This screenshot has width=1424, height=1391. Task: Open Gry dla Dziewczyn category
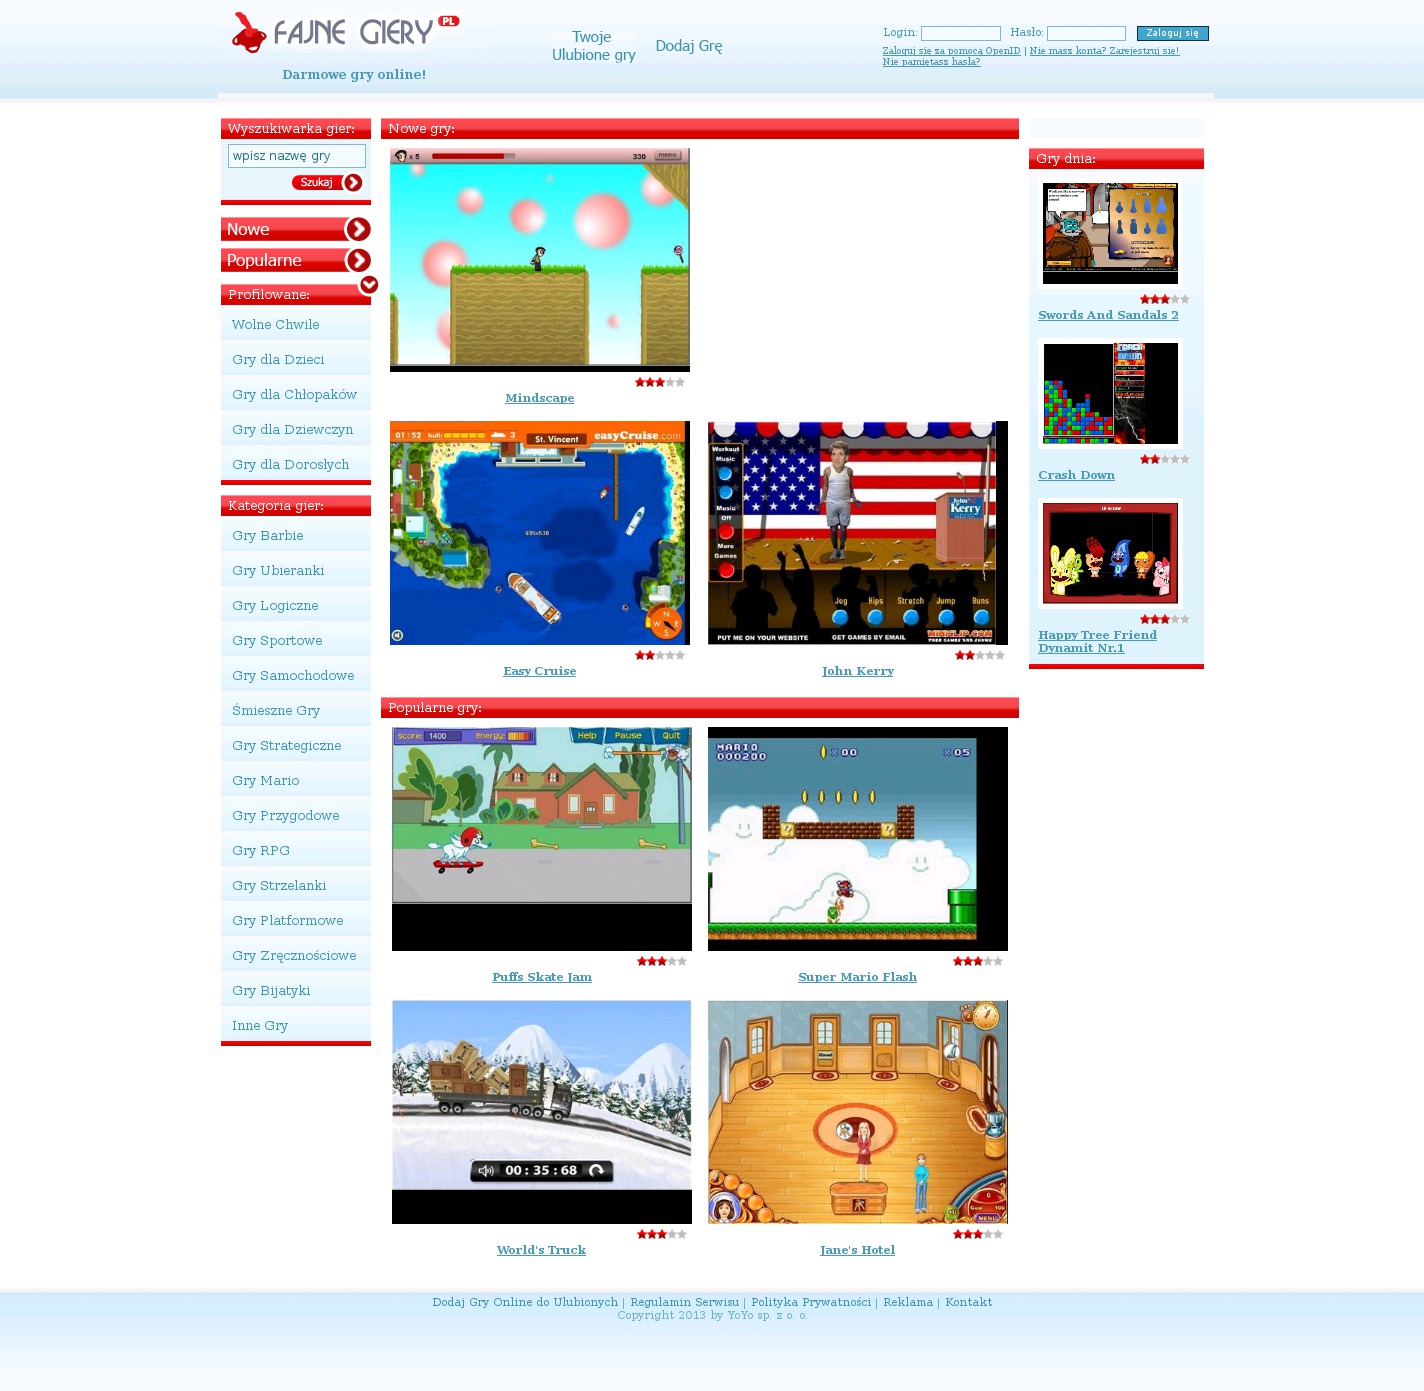coord(296,430)
